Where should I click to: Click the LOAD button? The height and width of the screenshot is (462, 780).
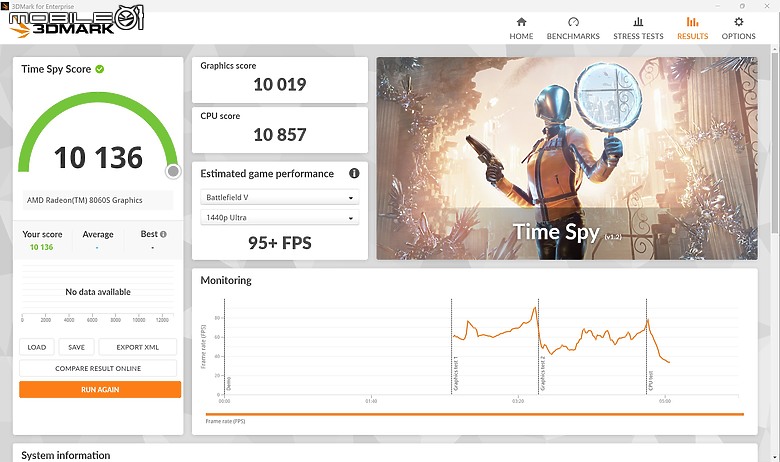(37, 347)
